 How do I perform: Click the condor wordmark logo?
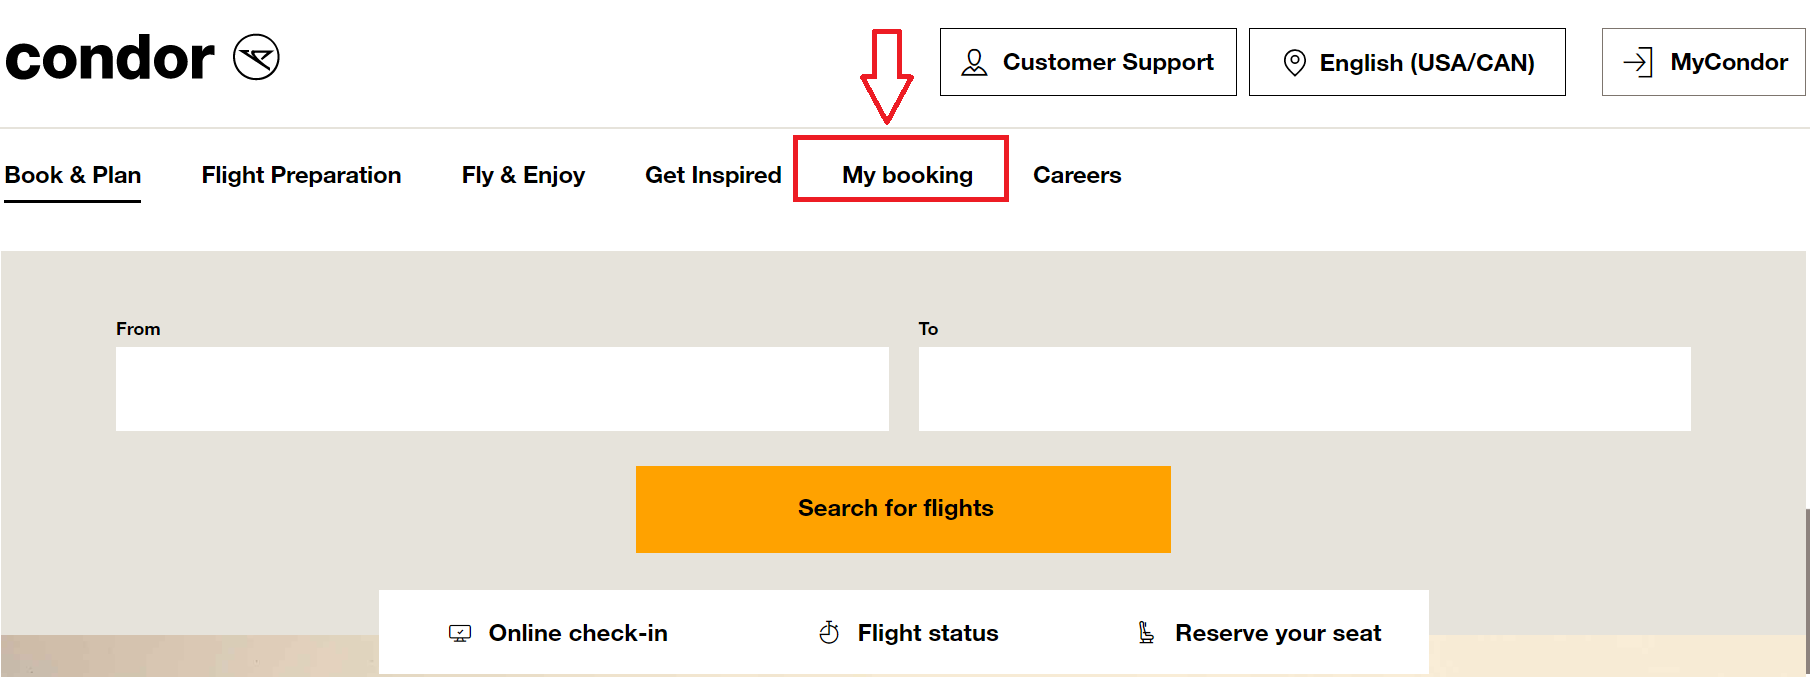point(110,58)
